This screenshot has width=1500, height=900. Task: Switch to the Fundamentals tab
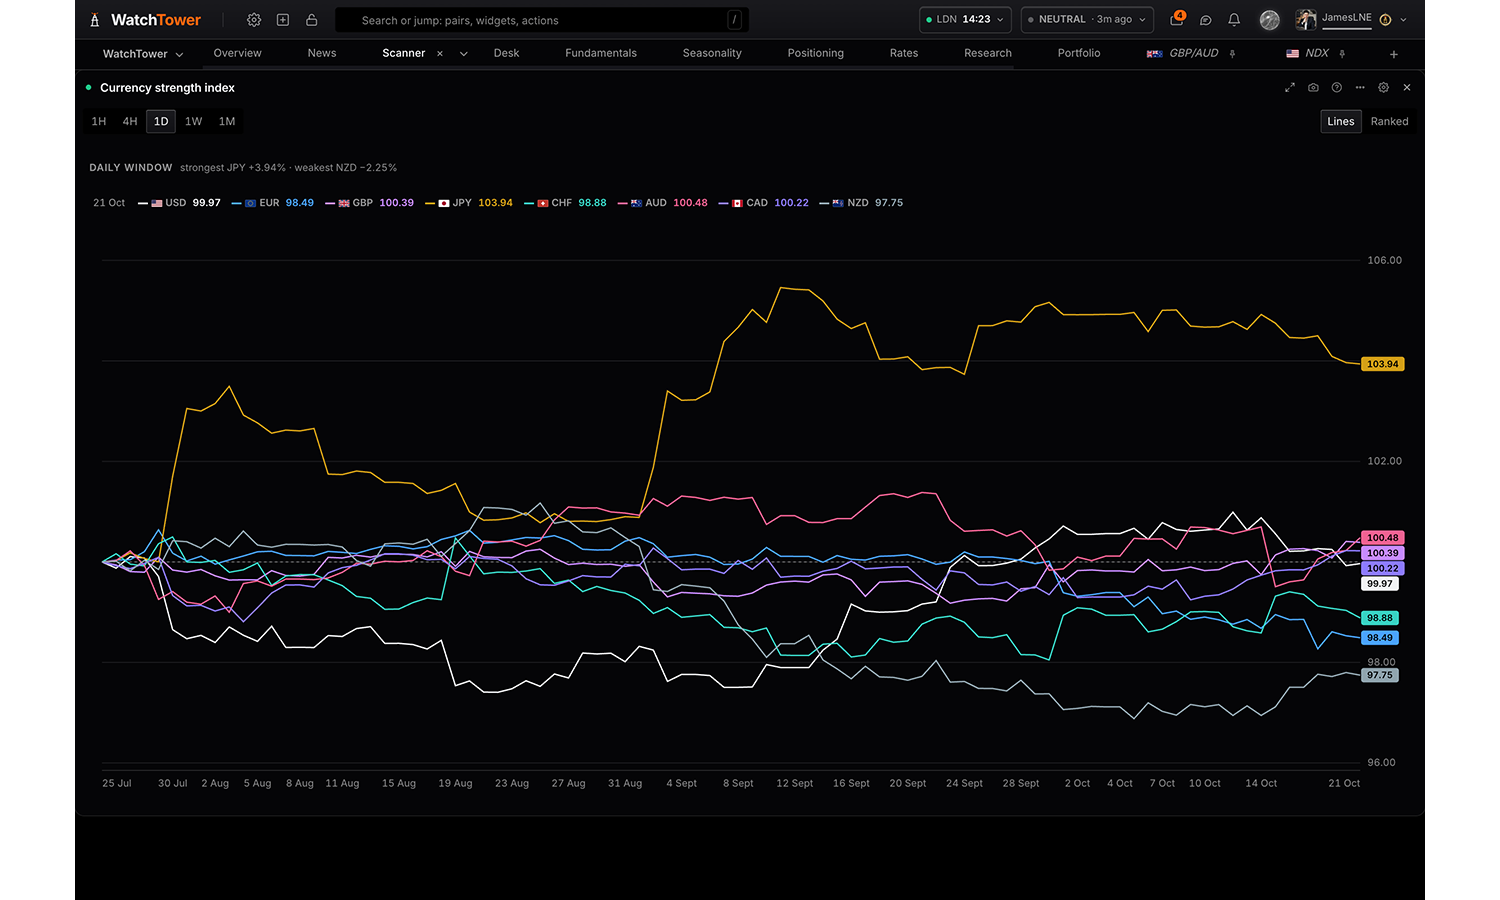coord(601,53)
